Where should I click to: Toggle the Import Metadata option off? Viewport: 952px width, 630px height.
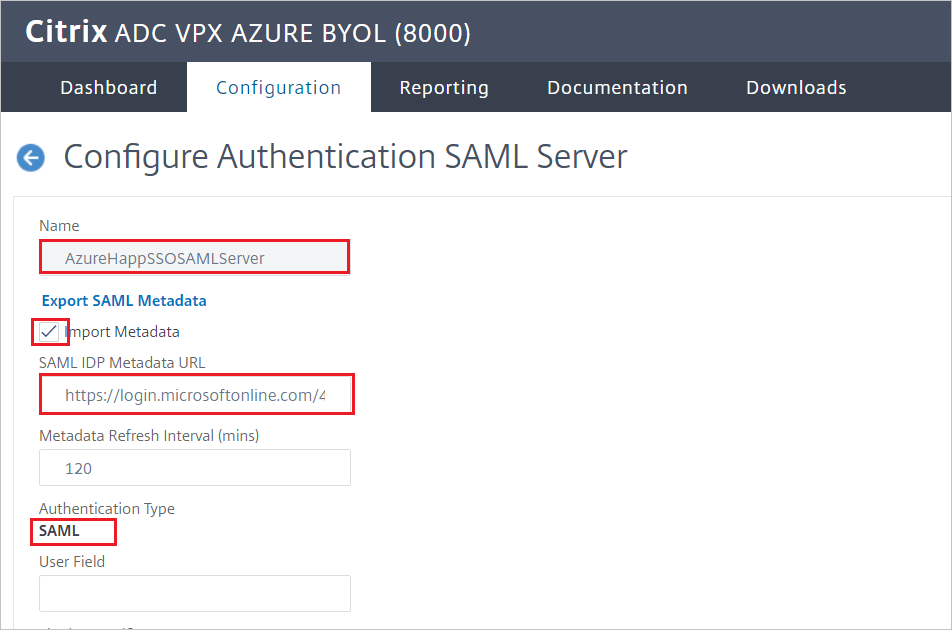coord(46,331)
